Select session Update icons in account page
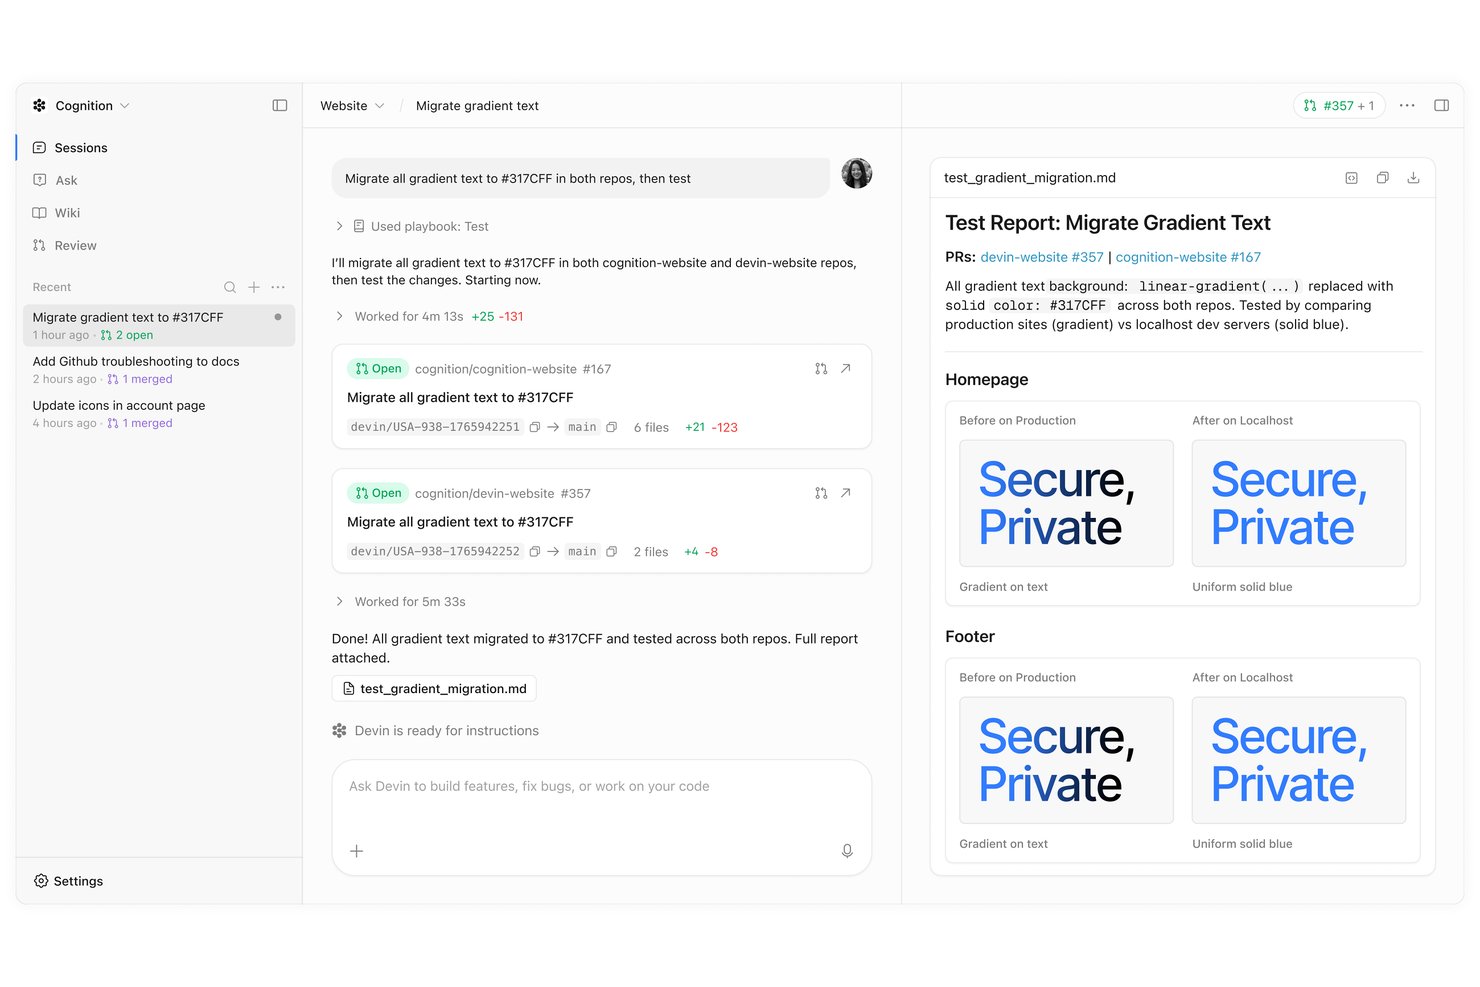The image size is (1480, 987). pyautogui.click(x=158, y=413)
